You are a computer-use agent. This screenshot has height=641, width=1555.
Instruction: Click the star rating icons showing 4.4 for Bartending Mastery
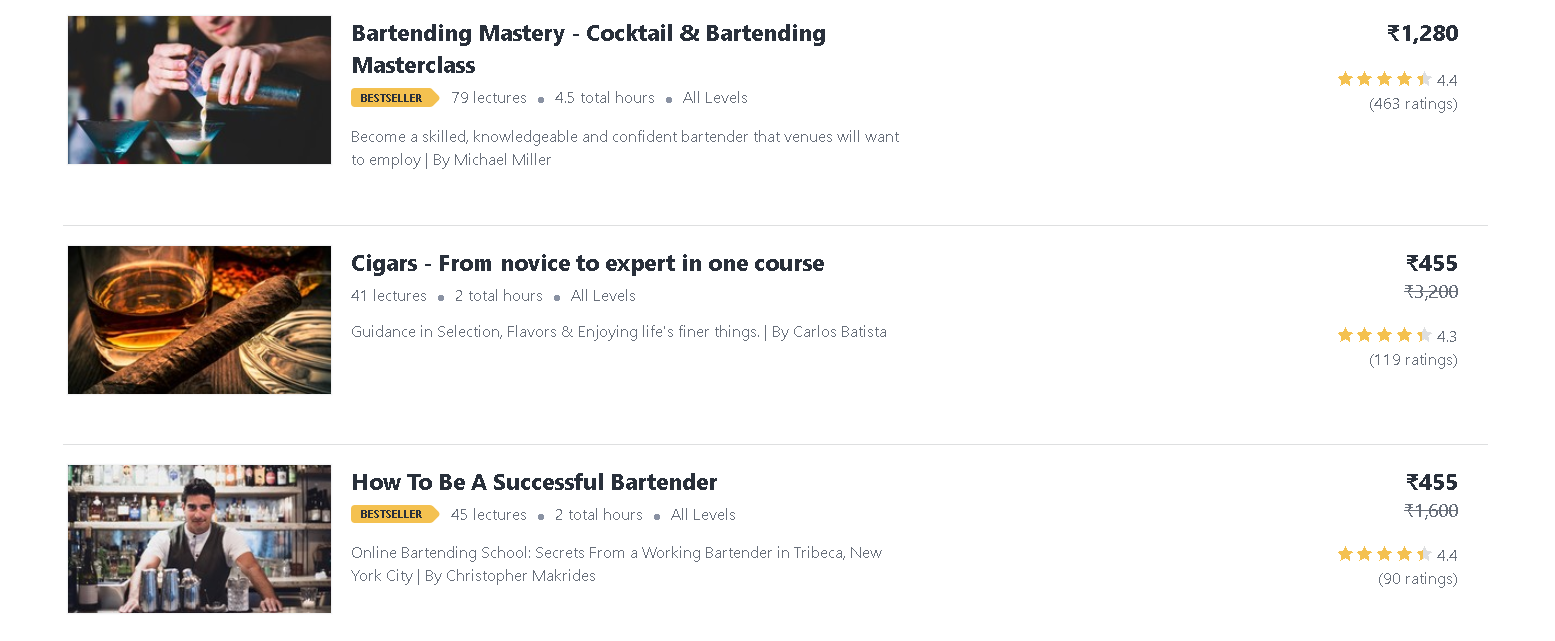click(1385, 79)
